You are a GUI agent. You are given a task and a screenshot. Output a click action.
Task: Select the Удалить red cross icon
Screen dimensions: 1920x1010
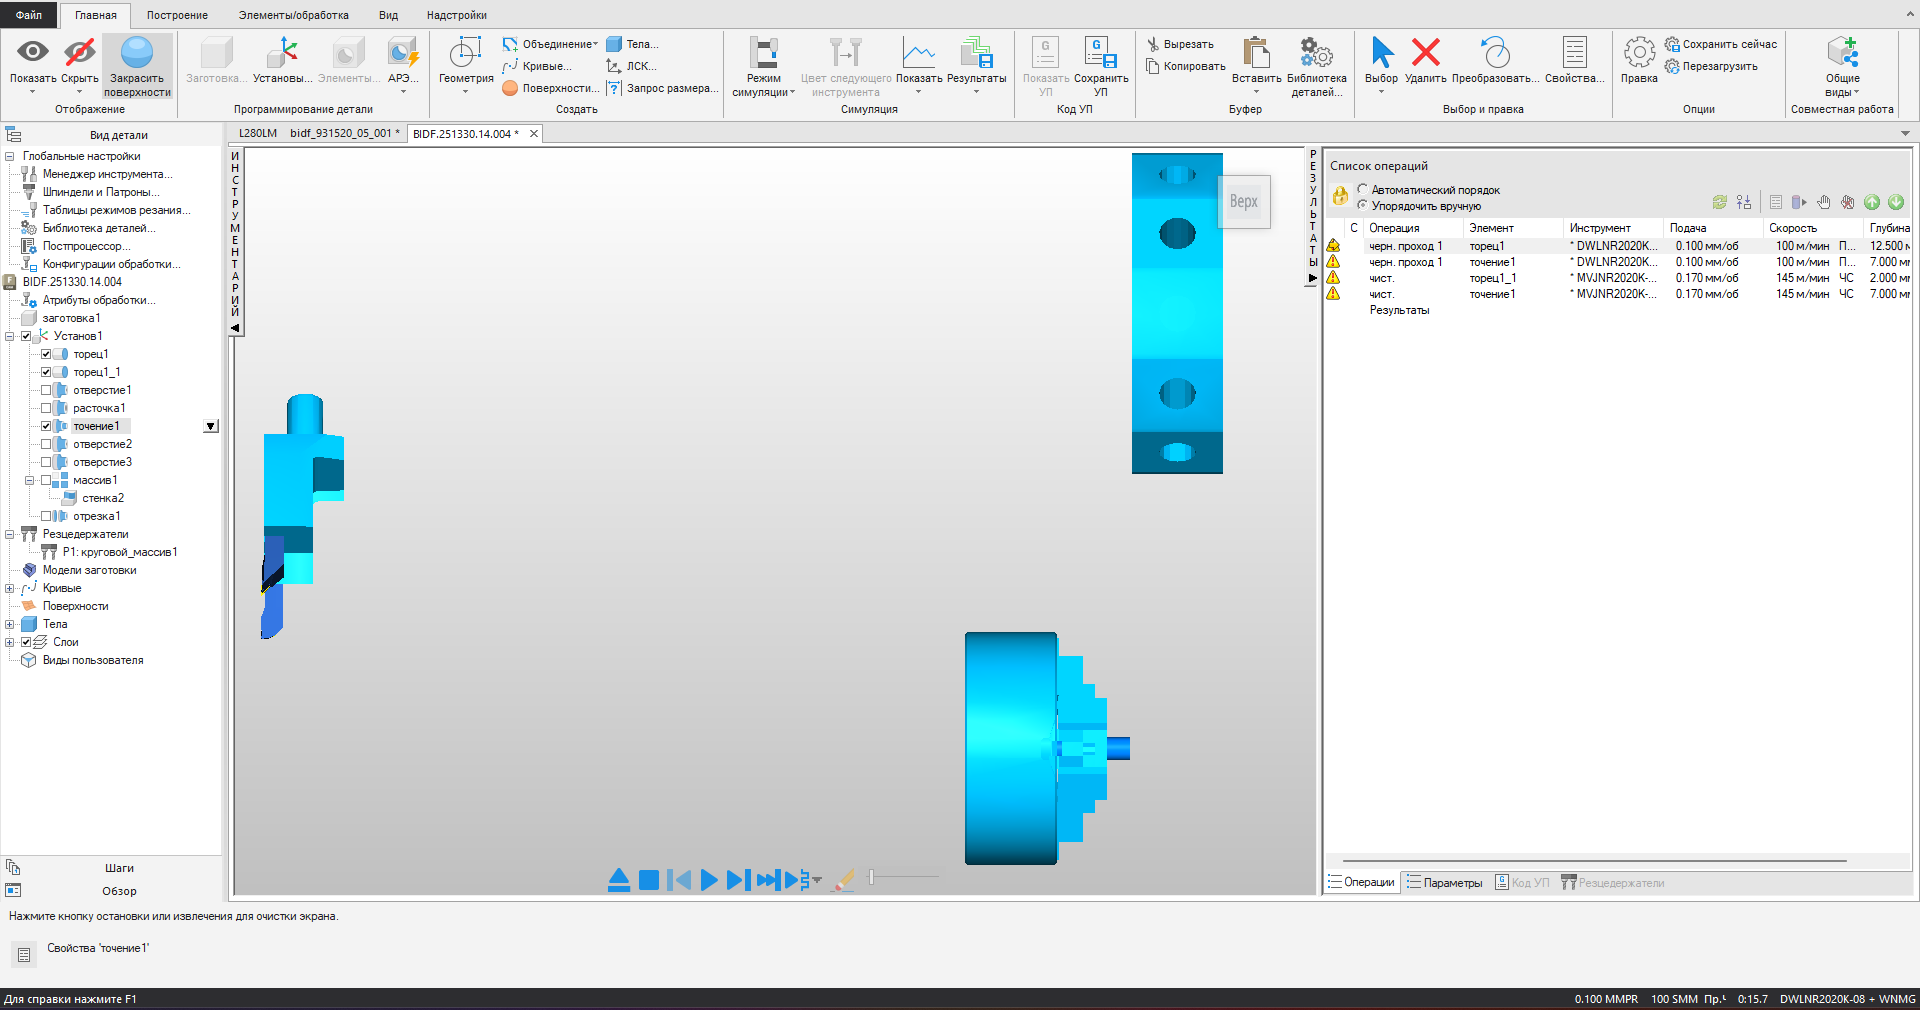click(1426, 52)
